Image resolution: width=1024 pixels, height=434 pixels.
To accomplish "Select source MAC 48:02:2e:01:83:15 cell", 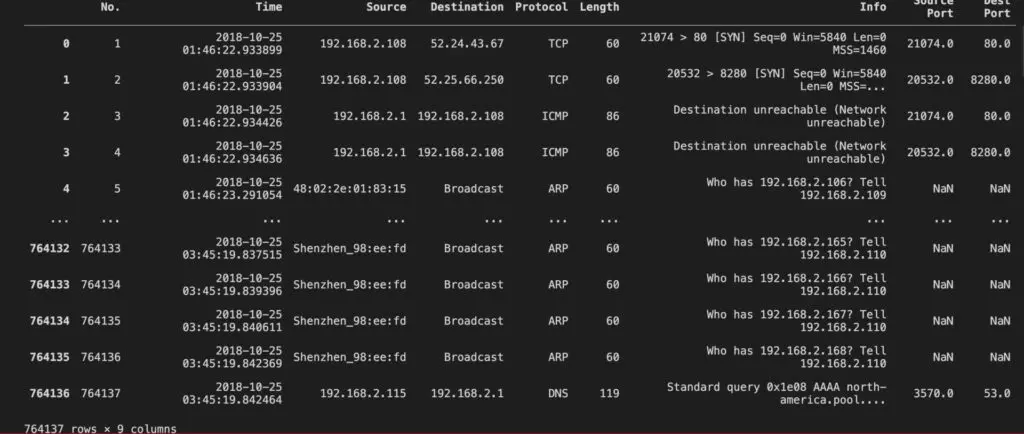I will [349, 189].
